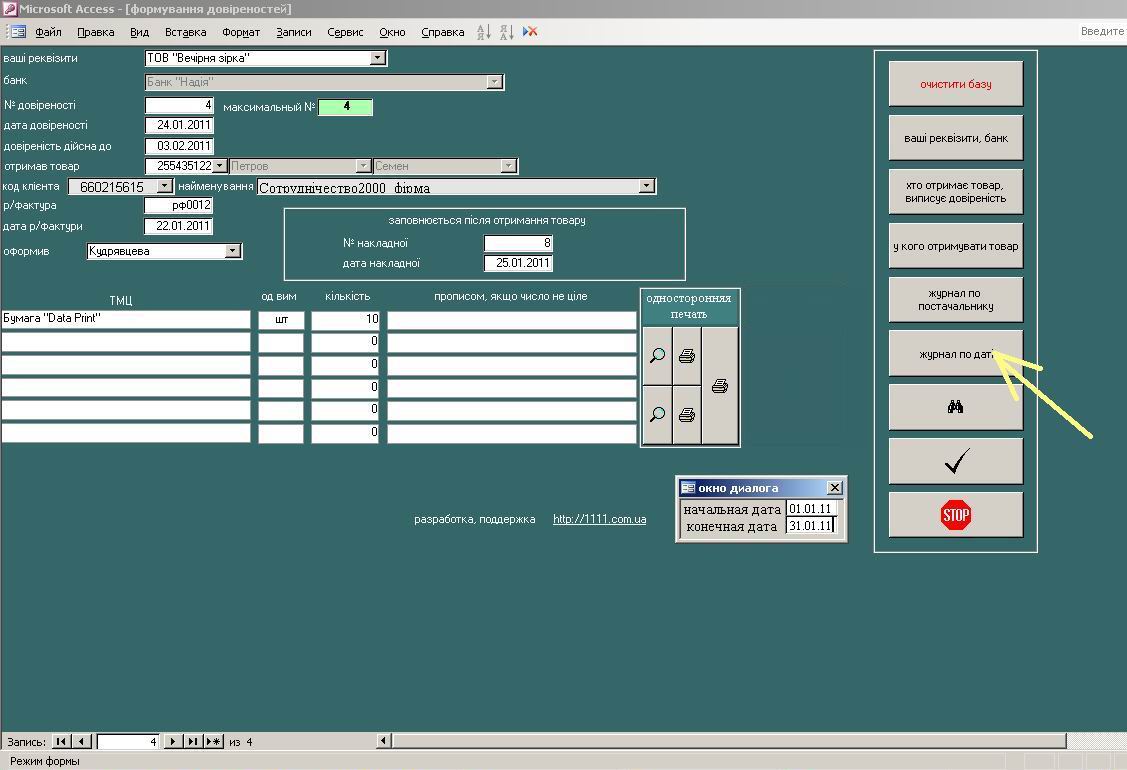Click the red STOP button

pos(955,515)
